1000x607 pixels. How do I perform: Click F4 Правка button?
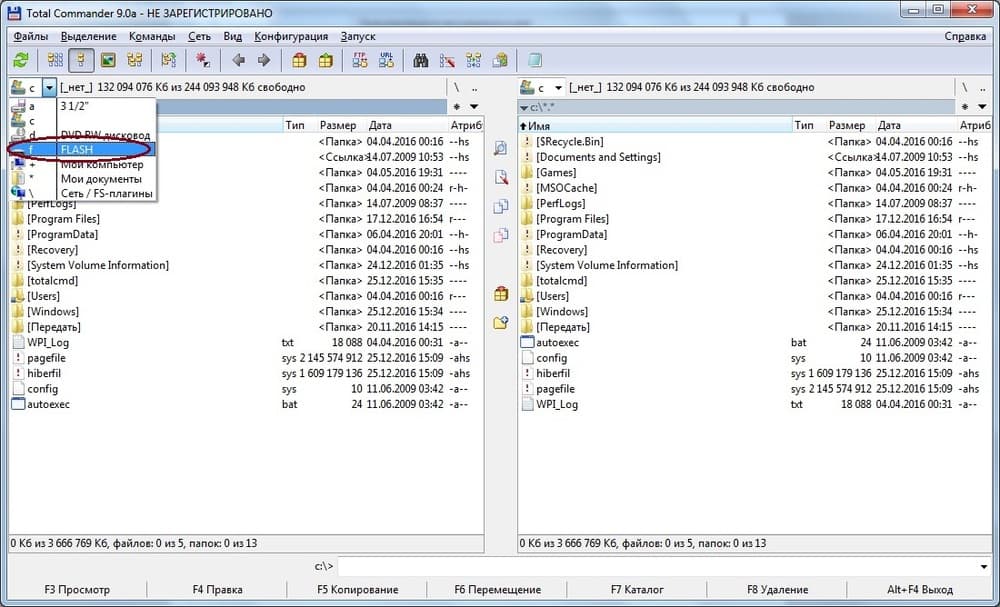click(x=217, y=590)
